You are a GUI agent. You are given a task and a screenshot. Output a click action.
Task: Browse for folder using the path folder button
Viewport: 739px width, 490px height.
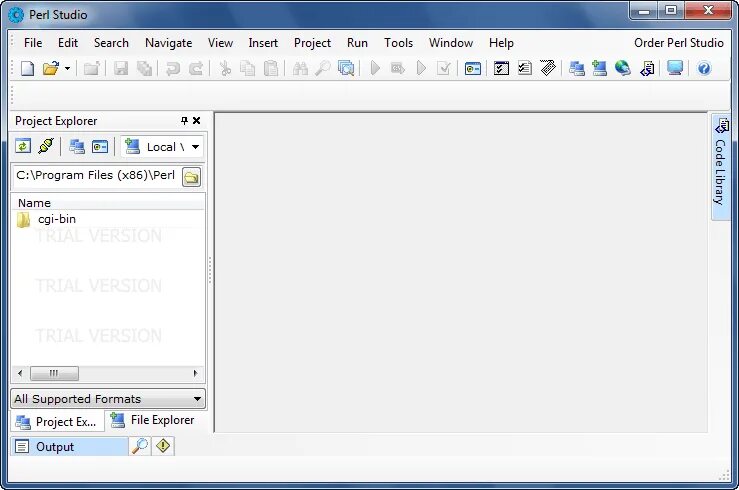[x=191, y=177]
